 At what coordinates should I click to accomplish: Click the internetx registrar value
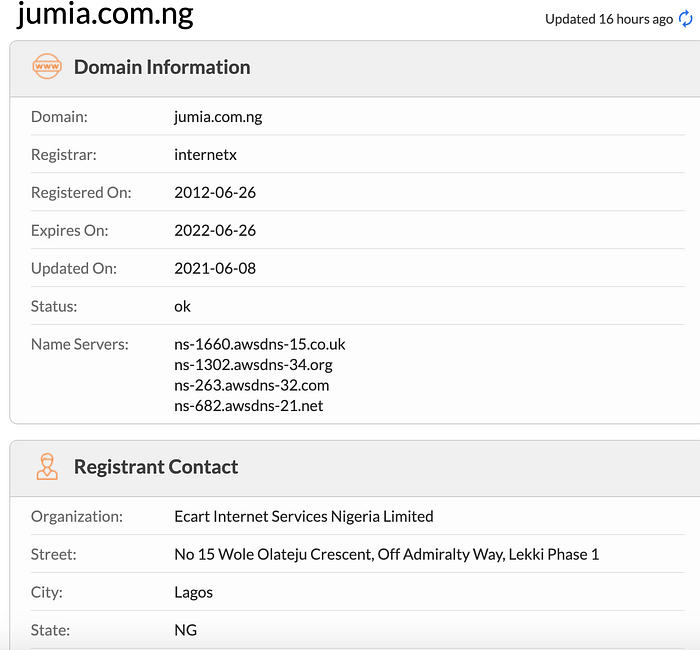pos(205,155)
